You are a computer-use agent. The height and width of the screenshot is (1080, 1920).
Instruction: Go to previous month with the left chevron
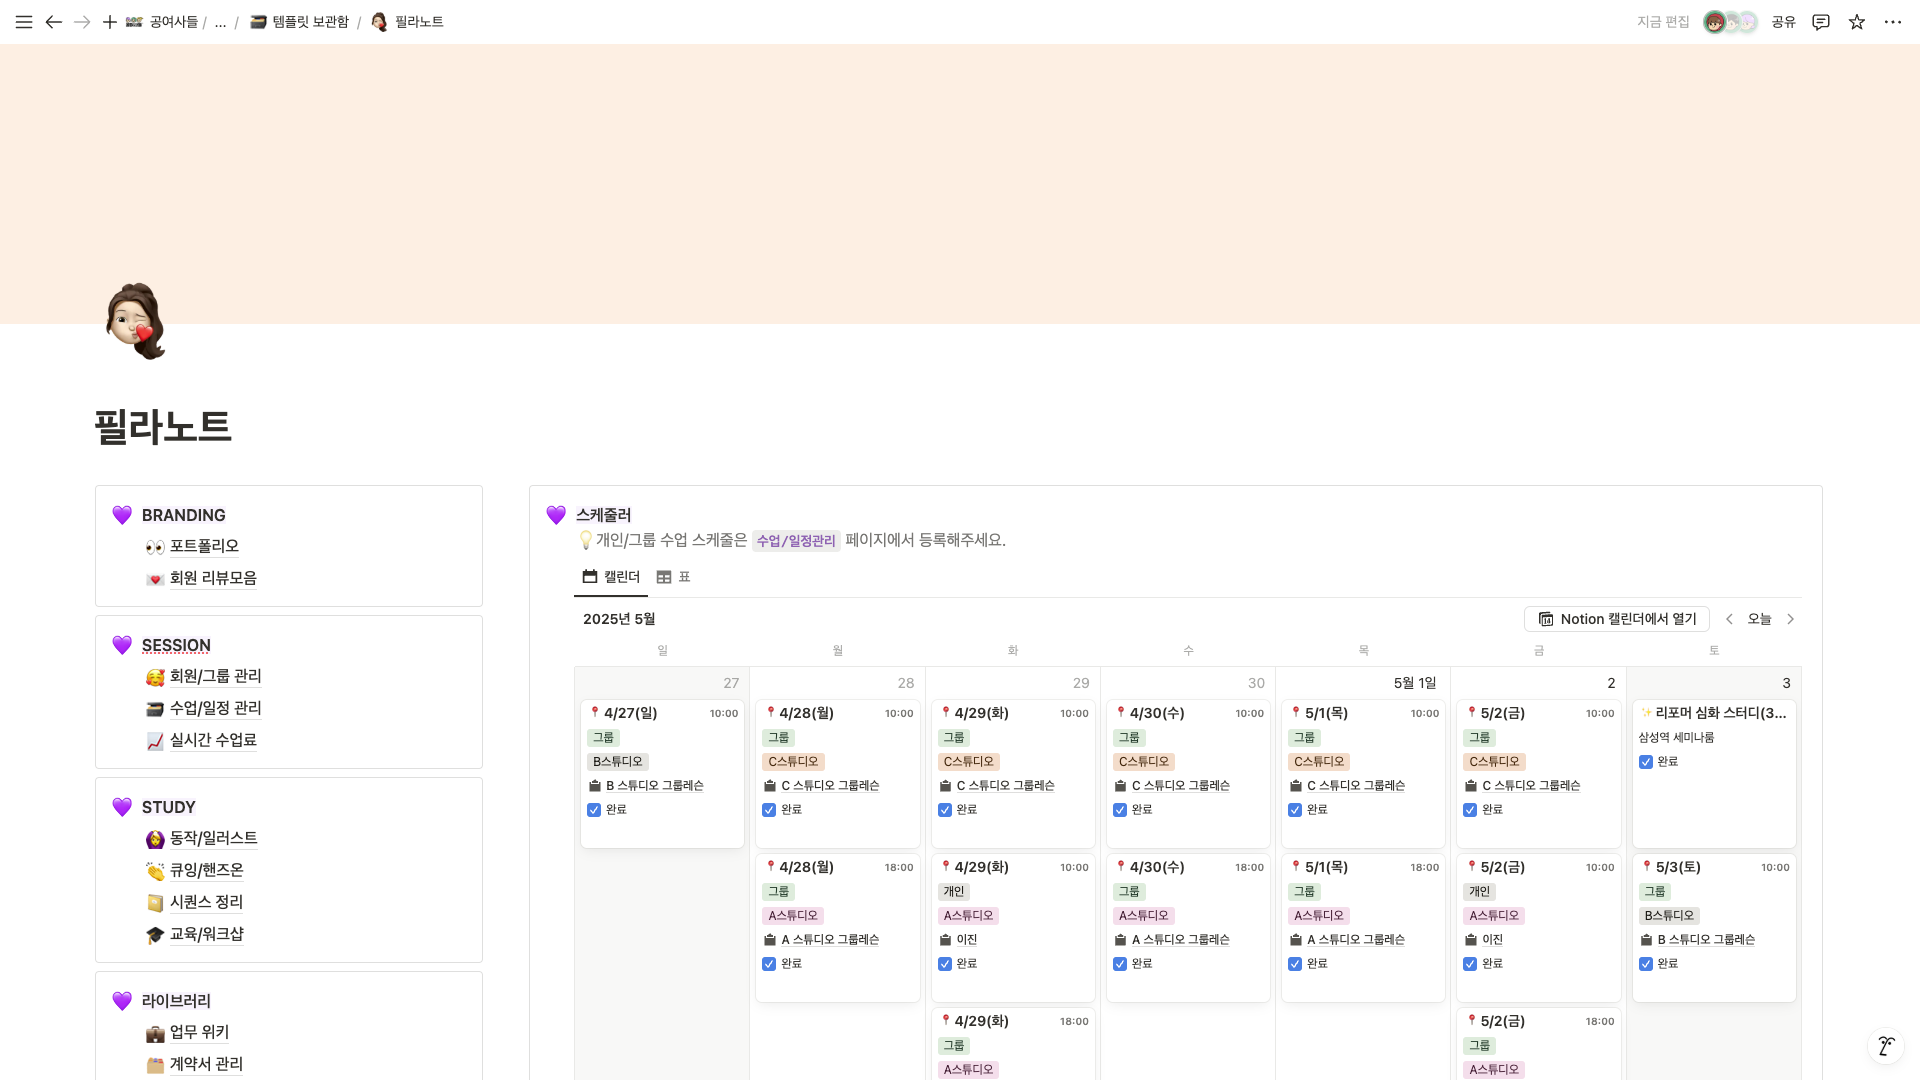click(x=1729, y=619)
